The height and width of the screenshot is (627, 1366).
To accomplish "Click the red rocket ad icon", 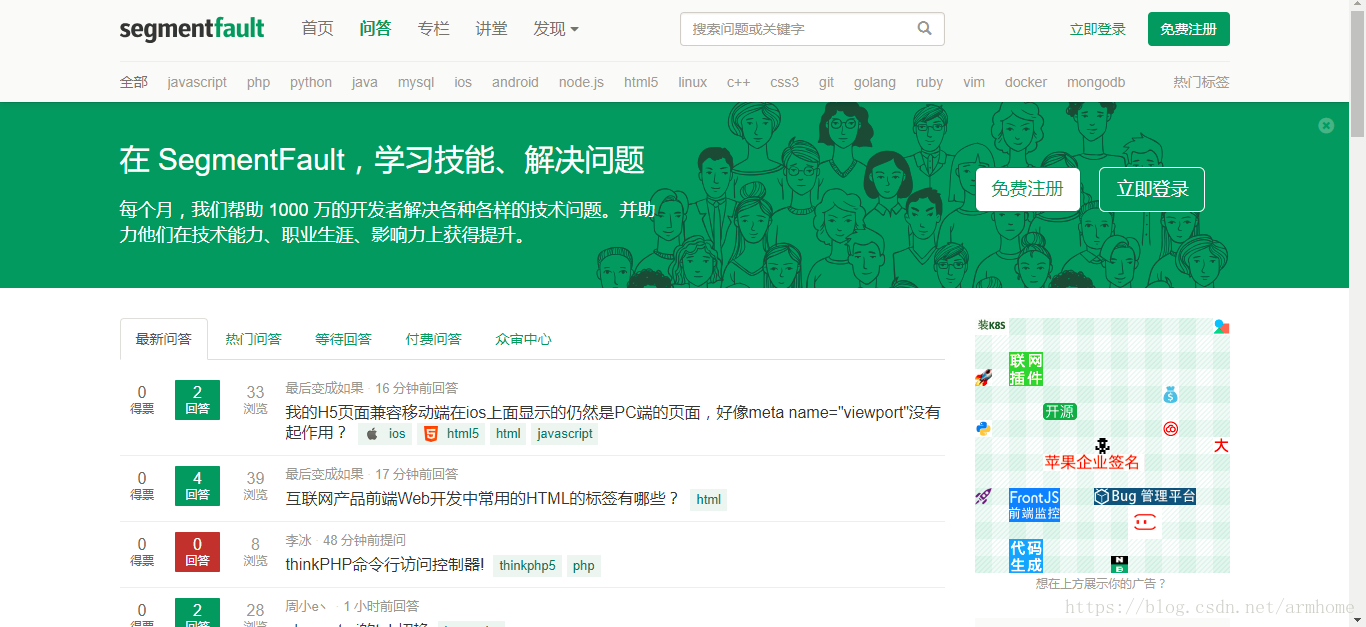I will click(x=983, y=378).
